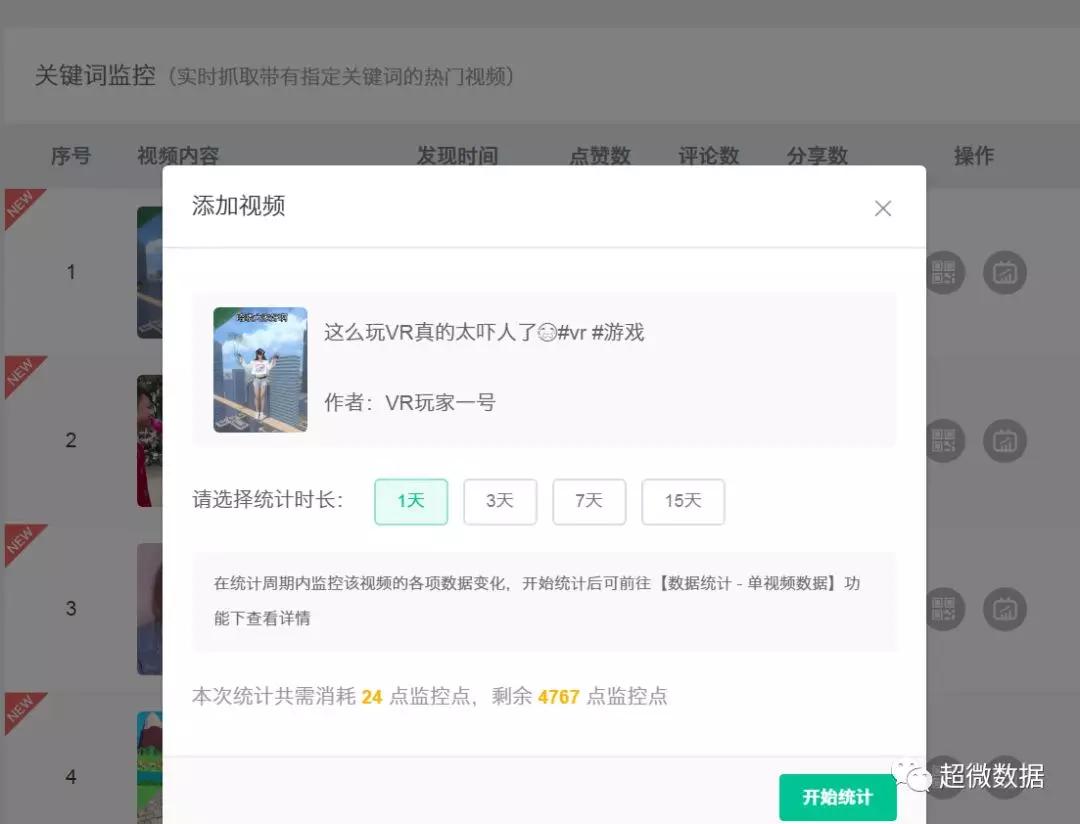
Task: Click the 评论数 column header
Action: 709,156
